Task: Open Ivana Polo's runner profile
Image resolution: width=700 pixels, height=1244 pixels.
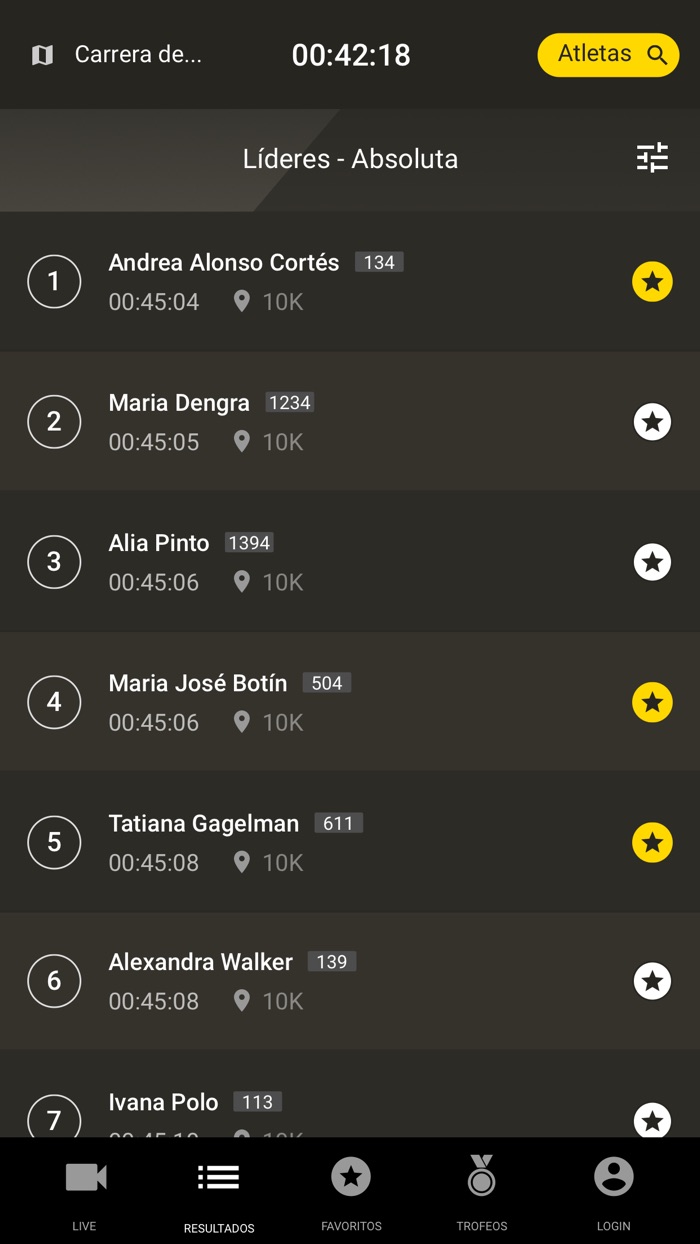Action: (300, 1102)
